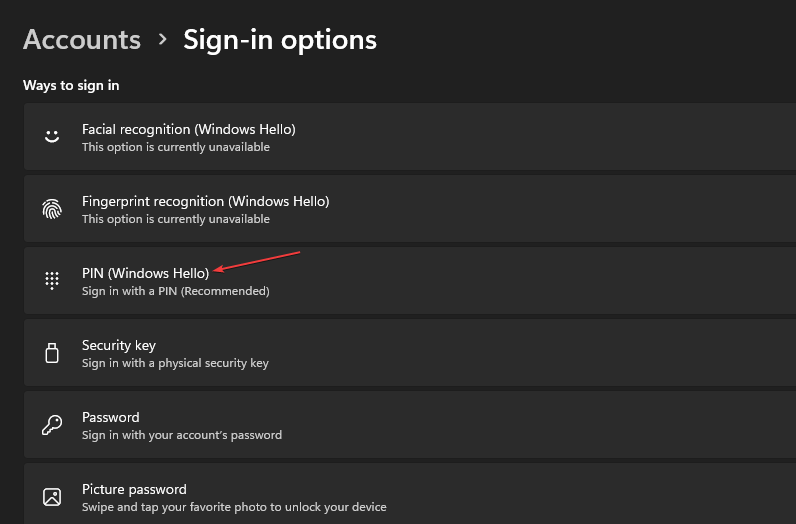Click the PIN keypad dots icon
The image size is (796, 524).
tap(52, 281)
